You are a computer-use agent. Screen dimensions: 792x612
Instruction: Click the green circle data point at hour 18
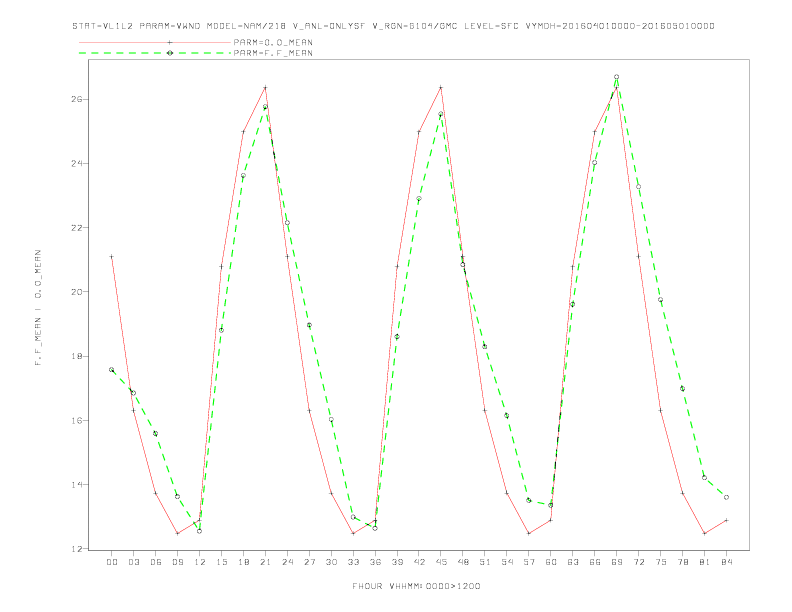(243, 176)
